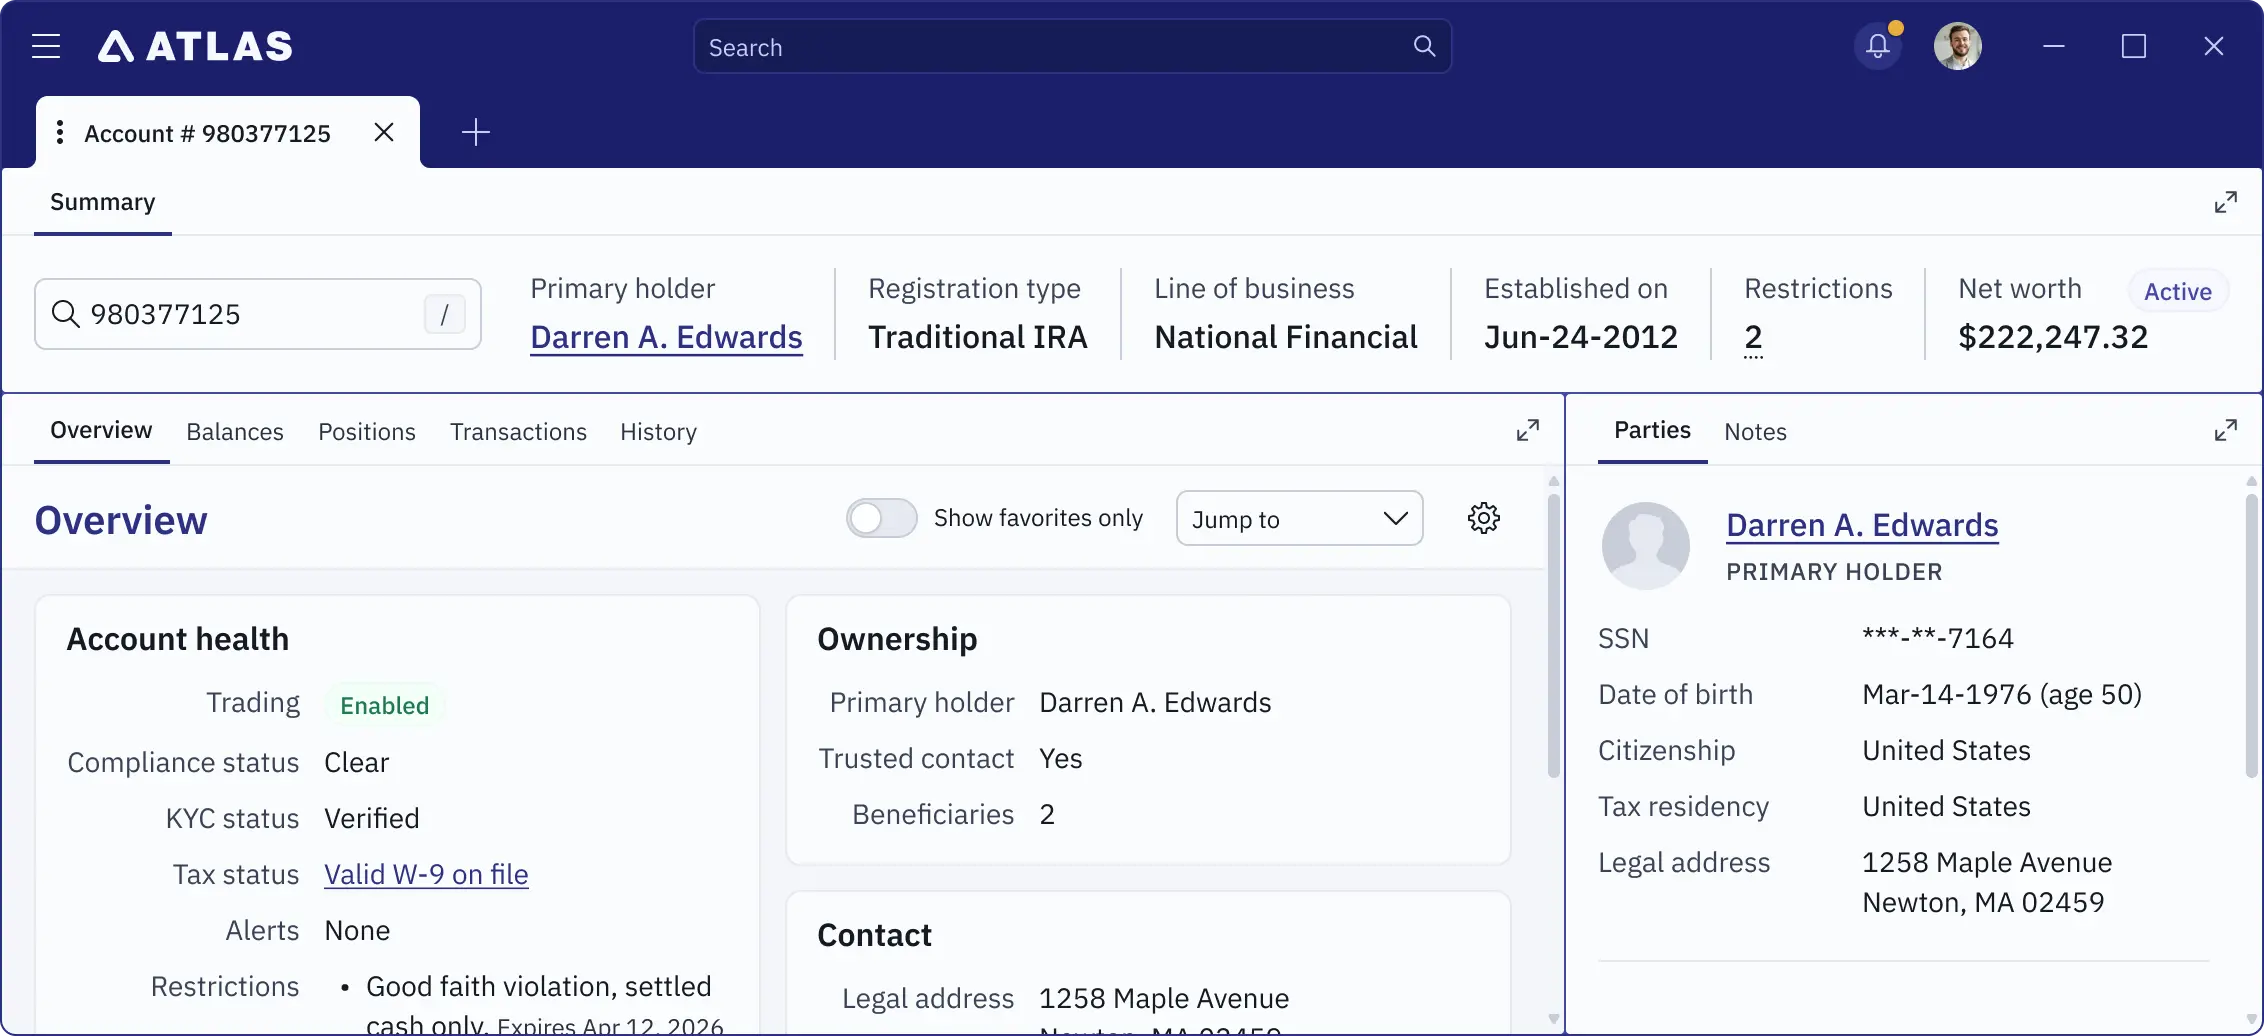Click the masked SSN ***-**-7164
The height and width of the screenshot is (1036, 2264).
coord(1938,638)
